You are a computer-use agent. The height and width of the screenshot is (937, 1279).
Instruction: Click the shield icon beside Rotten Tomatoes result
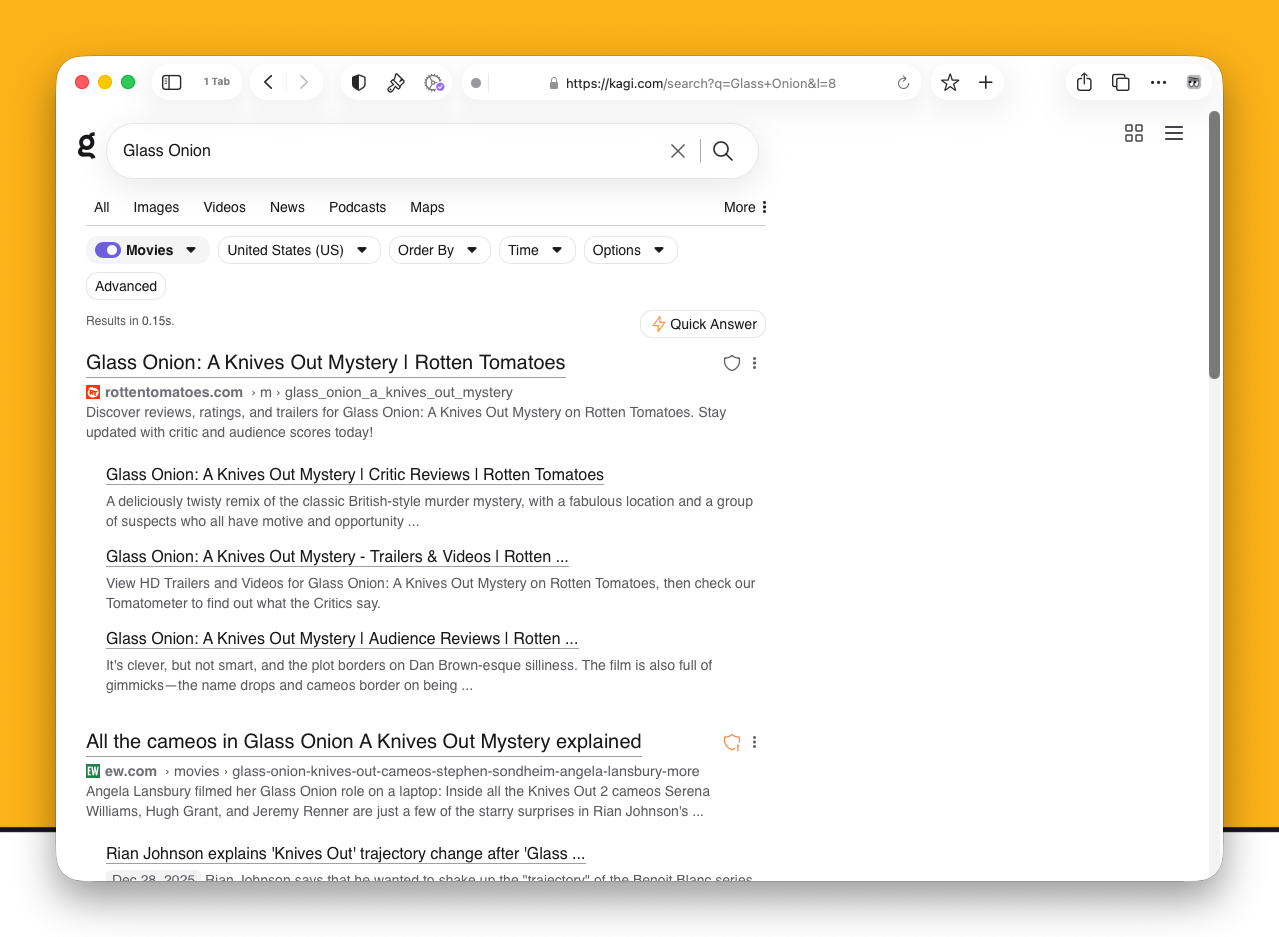point(732,363)
